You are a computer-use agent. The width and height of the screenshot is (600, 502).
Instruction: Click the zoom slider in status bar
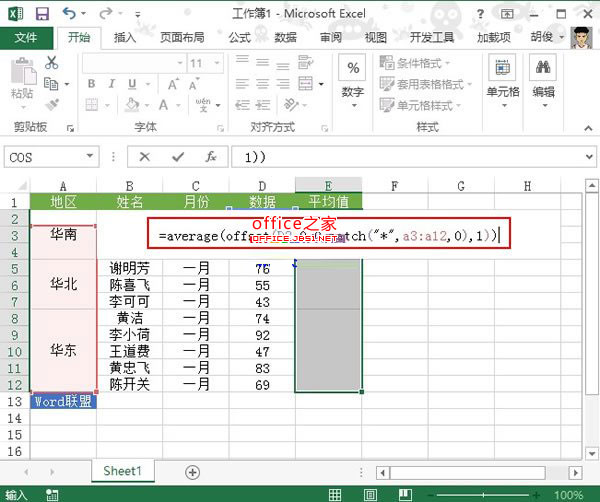point(484,495)
